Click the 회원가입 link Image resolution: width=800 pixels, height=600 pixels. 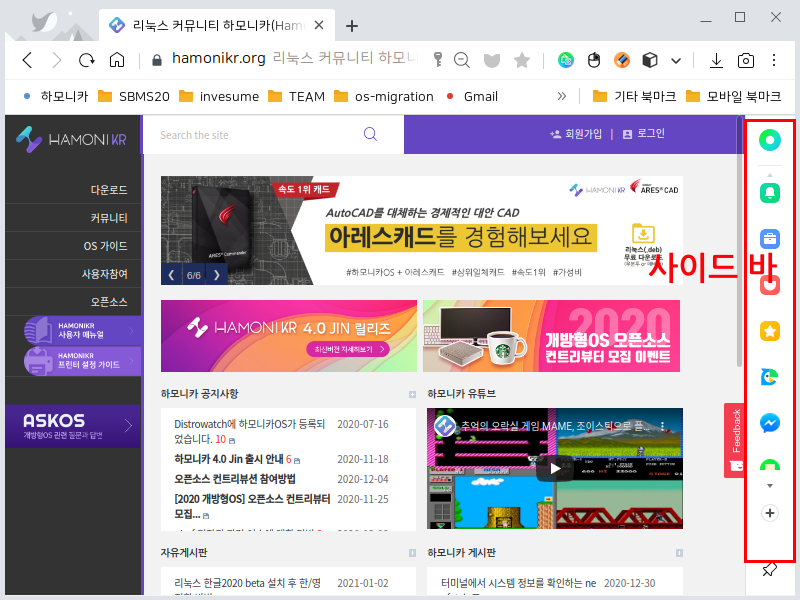click(576, 134)
